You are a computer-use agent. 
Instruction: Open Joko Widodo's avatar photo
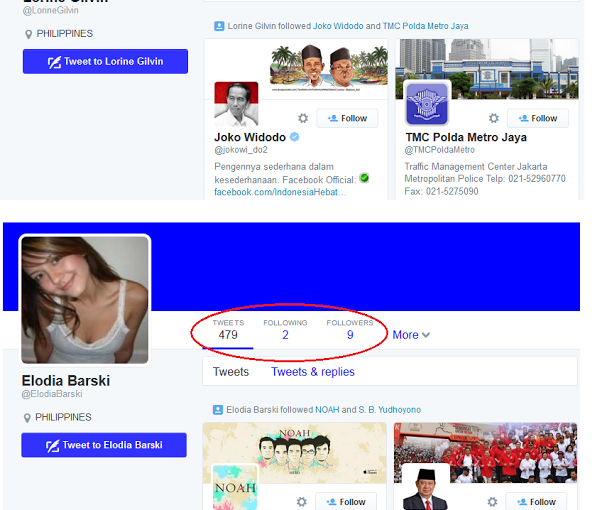(x=236, y=104)
